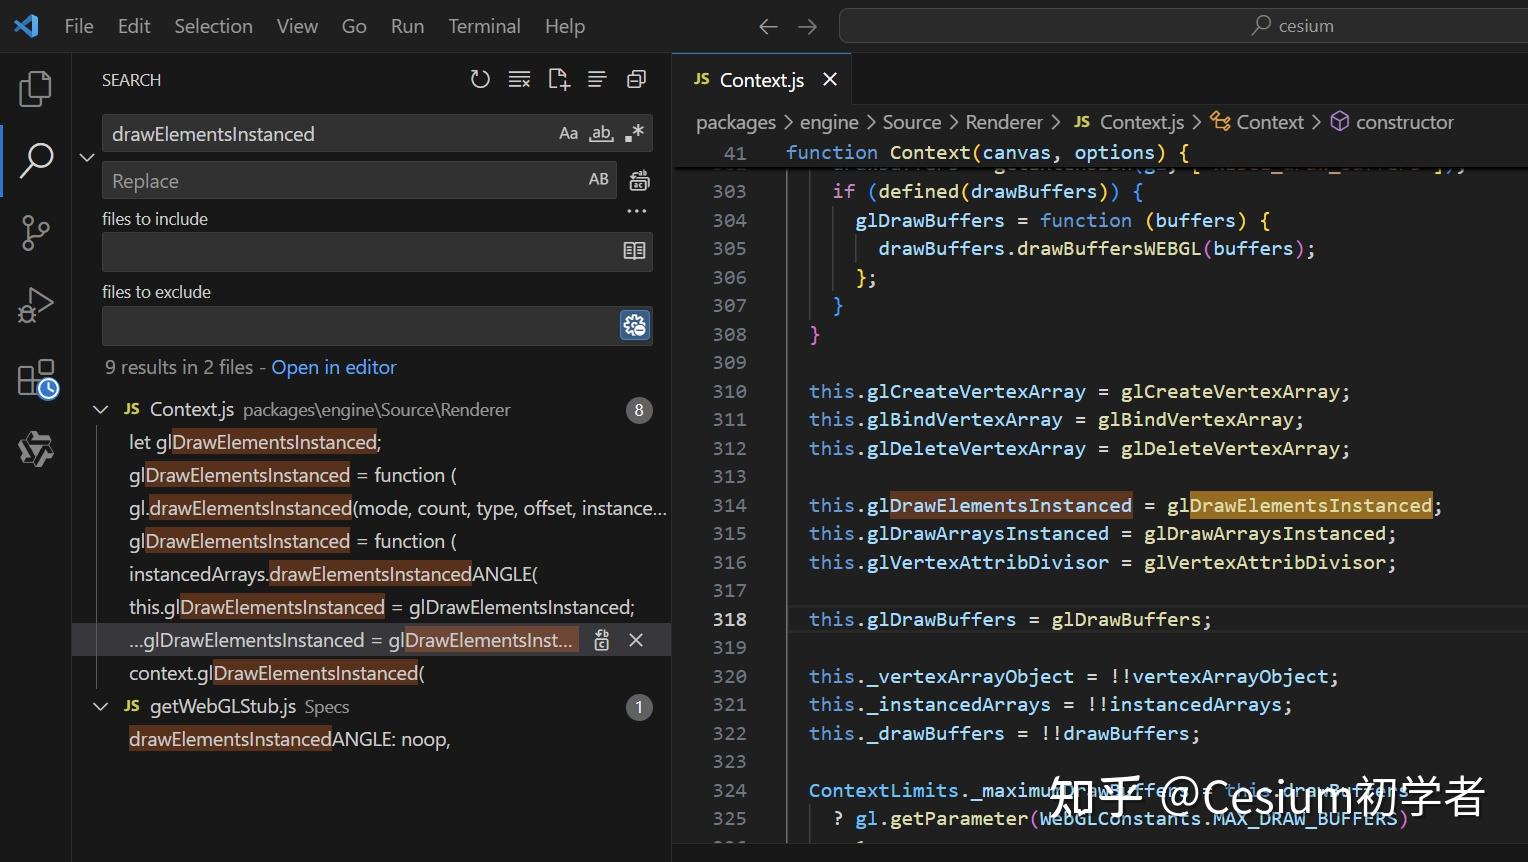
Task: Clear all search results
Action: [x=519, y=80]
